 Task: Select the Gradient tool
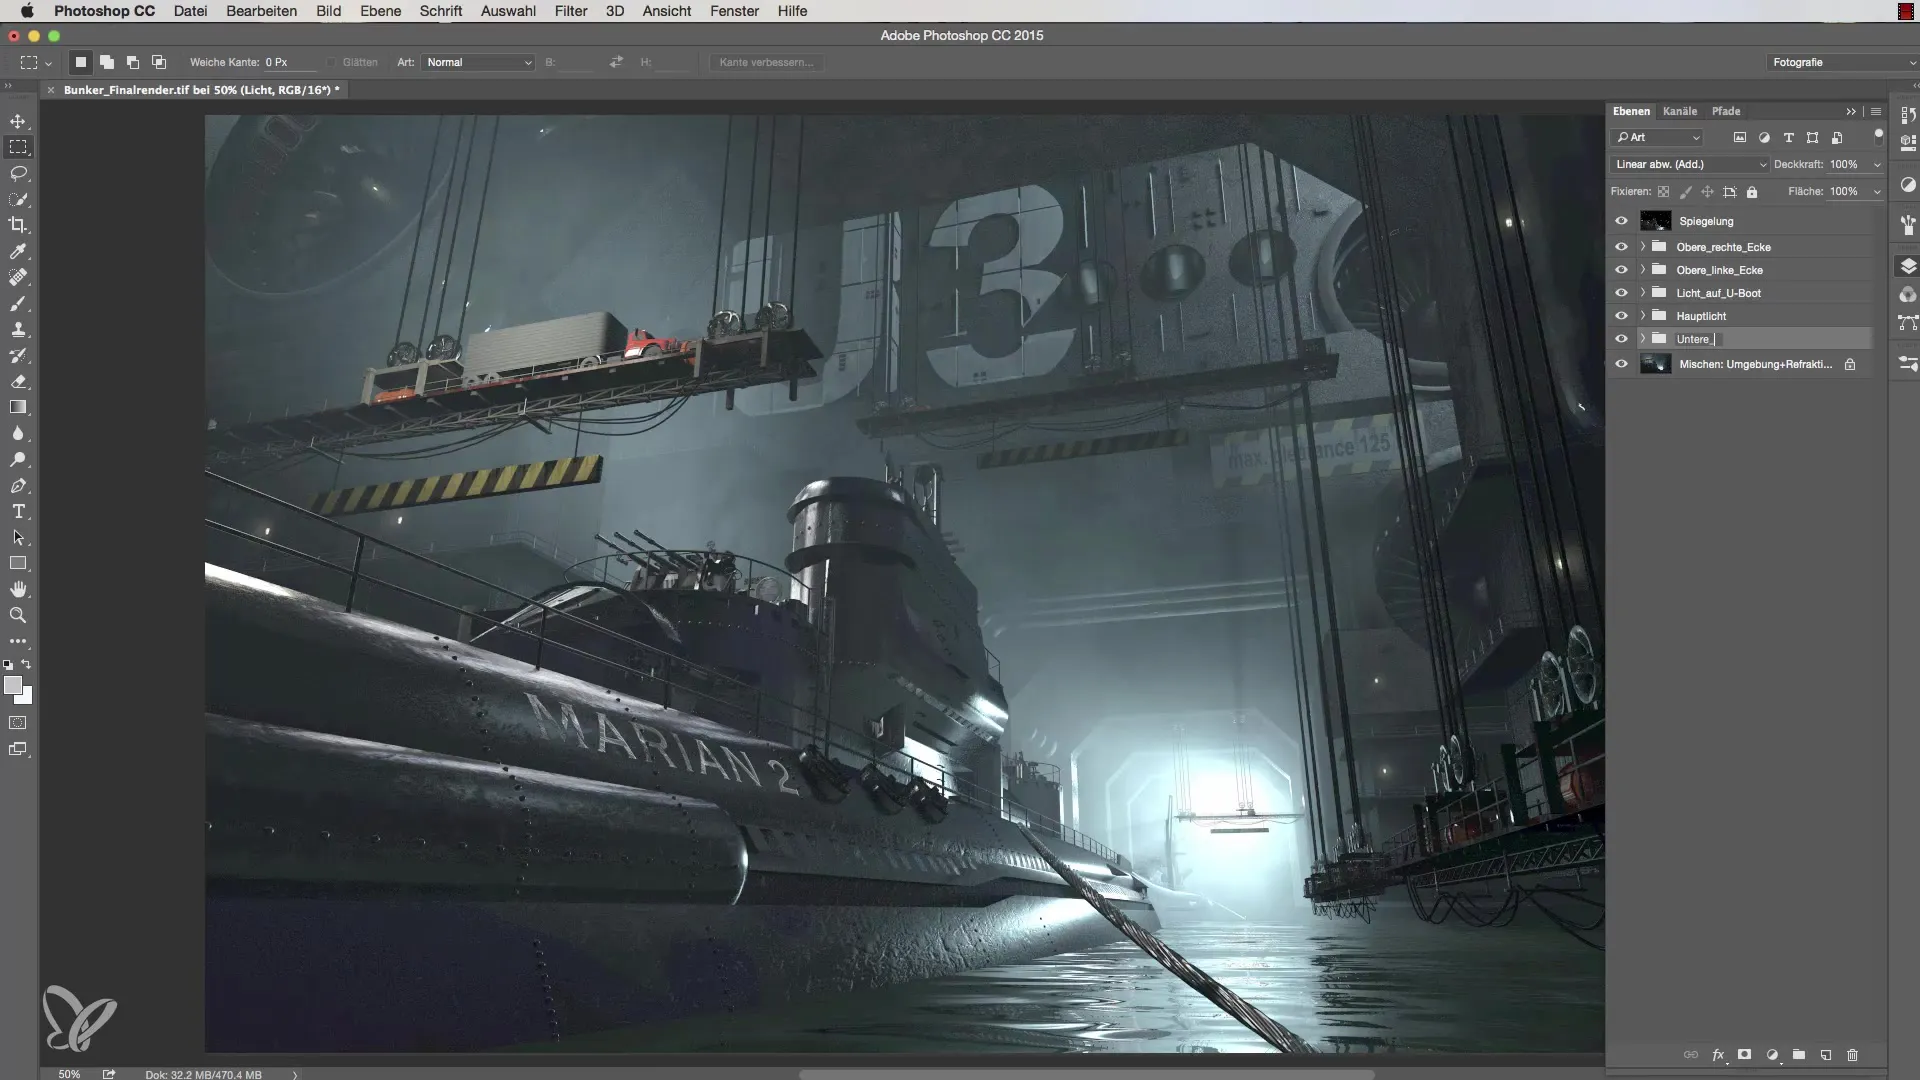tap(18, 407)
